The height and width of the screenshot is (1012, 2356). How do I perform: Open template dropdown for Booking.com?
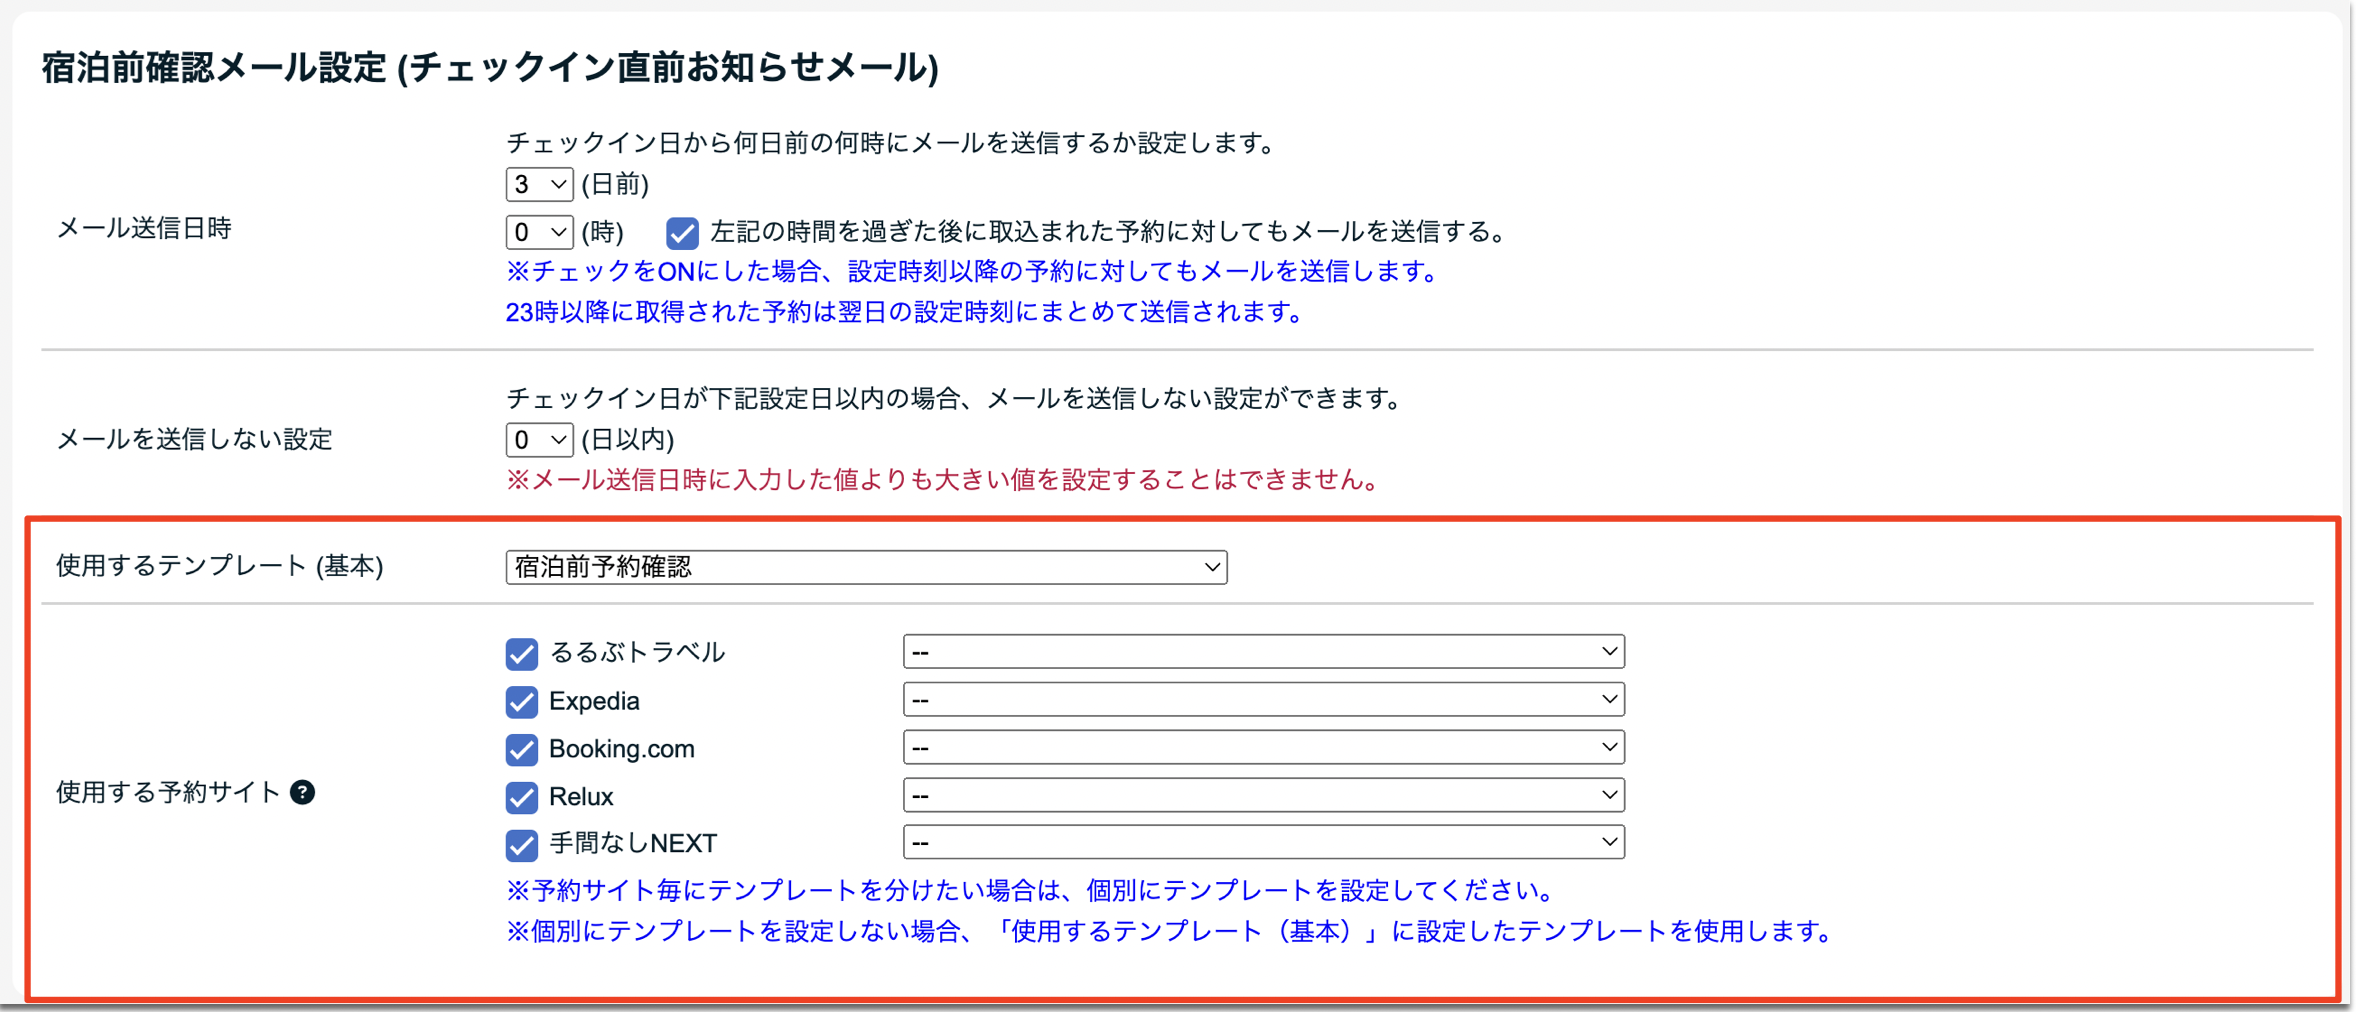coord(1263,748)
